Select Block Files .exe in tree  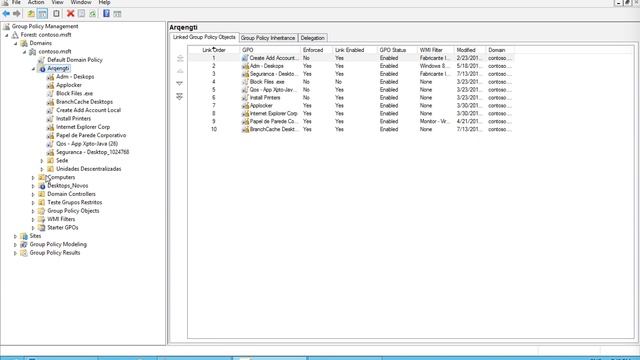(x=74, y=93)
